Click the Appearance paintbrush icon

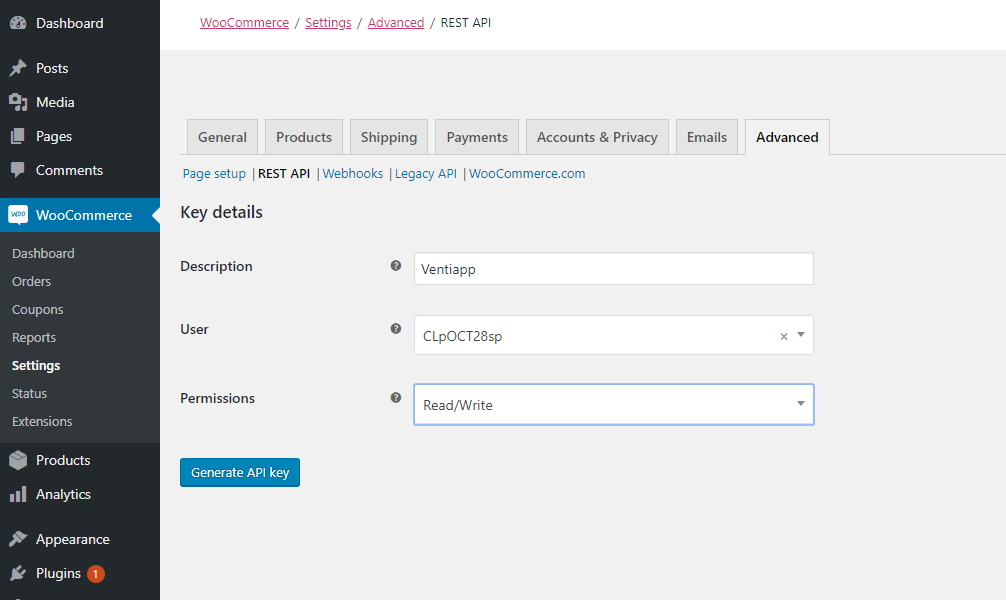[18, 539]
